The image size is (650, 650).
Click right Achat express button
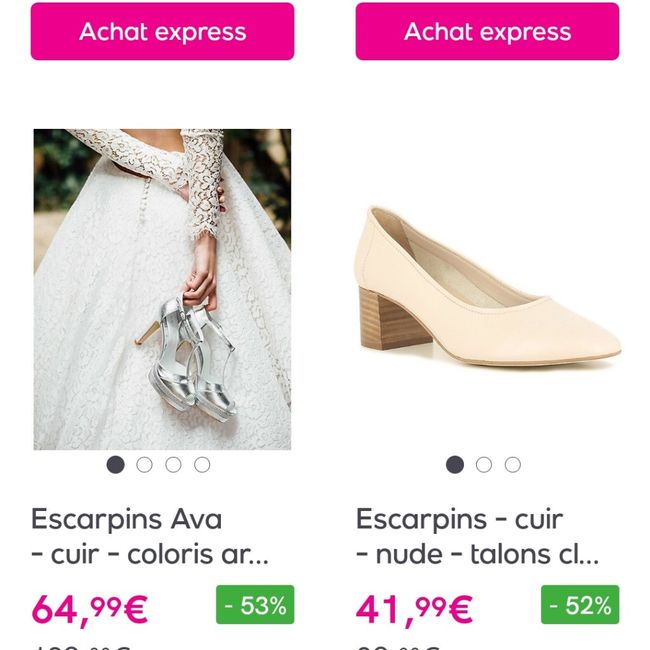[487, 32]
